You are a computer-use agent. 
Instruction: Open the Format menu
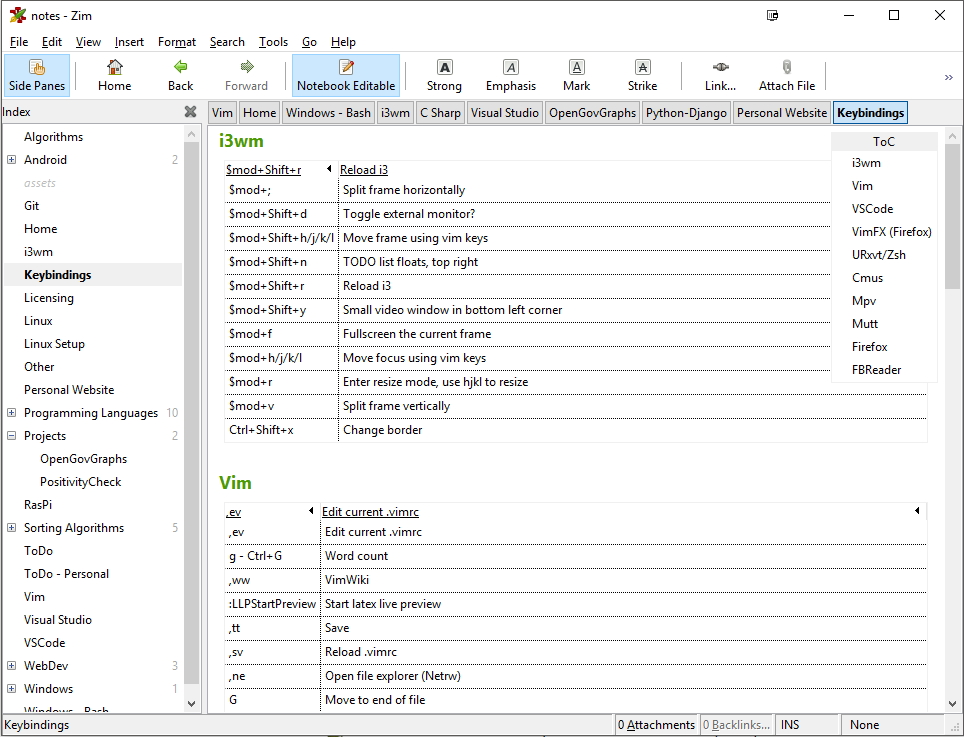coord(177,42)
